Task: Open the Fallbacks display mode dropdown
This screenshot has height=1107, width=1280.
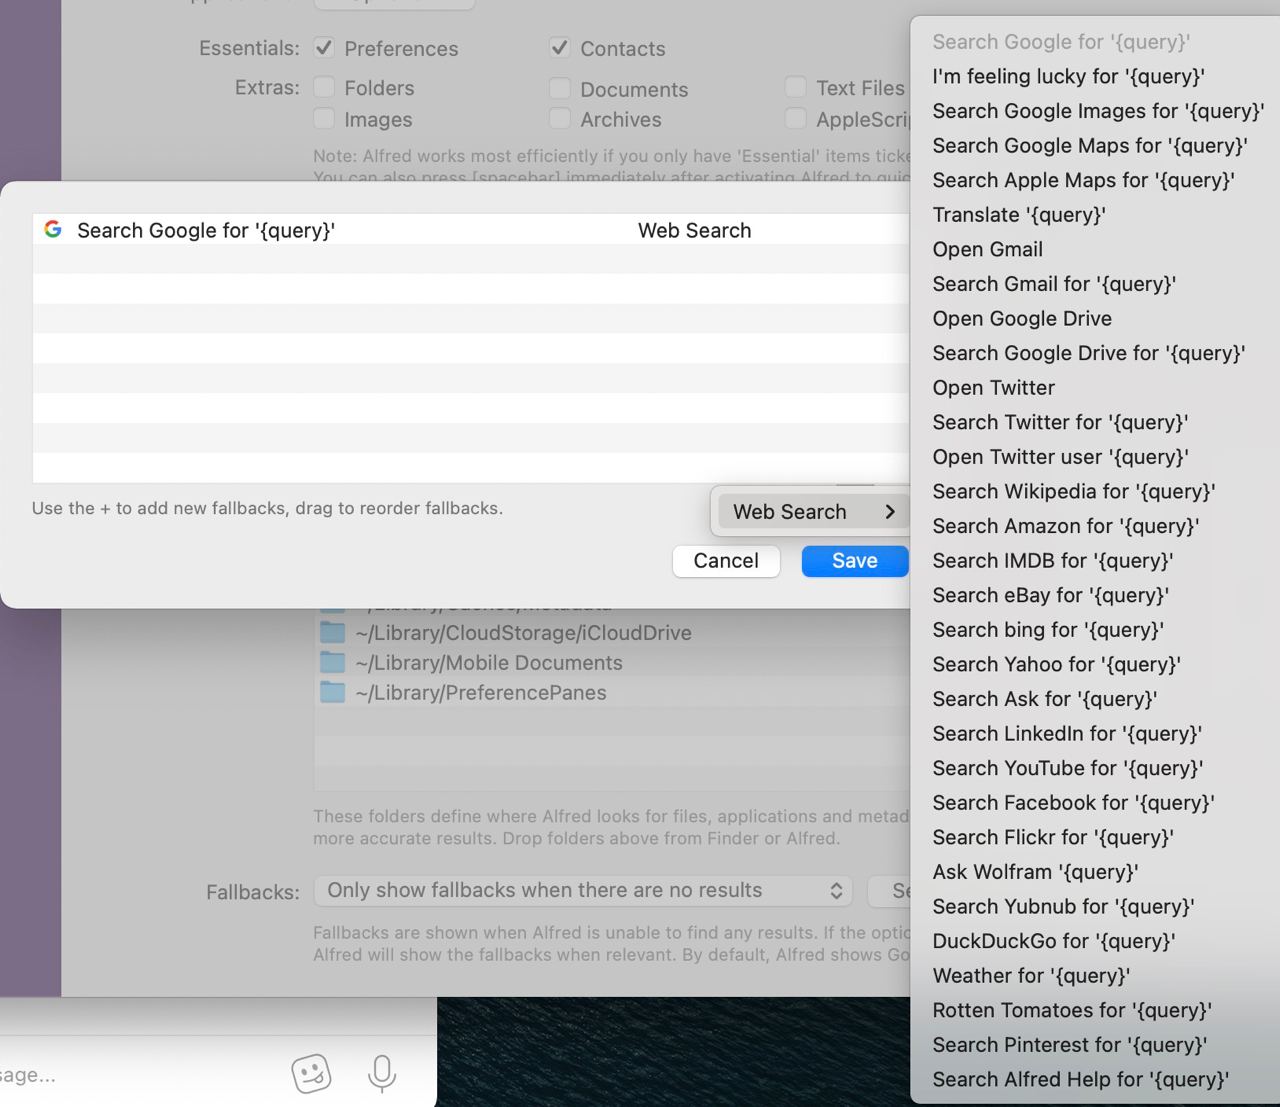Action: (x=583, y=890)
